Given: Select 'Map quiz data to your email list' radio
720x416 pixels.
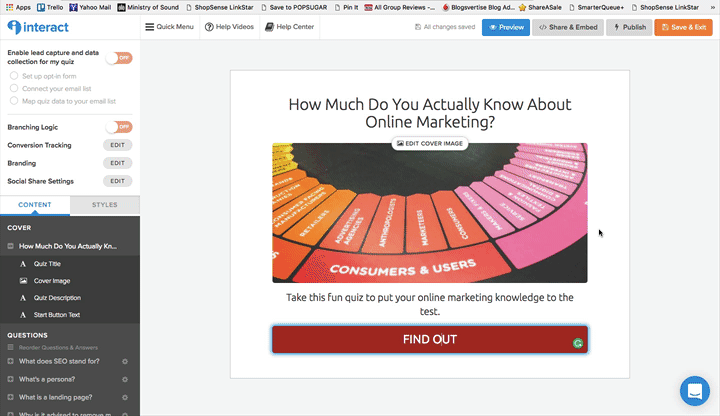Looking at the screenshot, I should [14, 101].
